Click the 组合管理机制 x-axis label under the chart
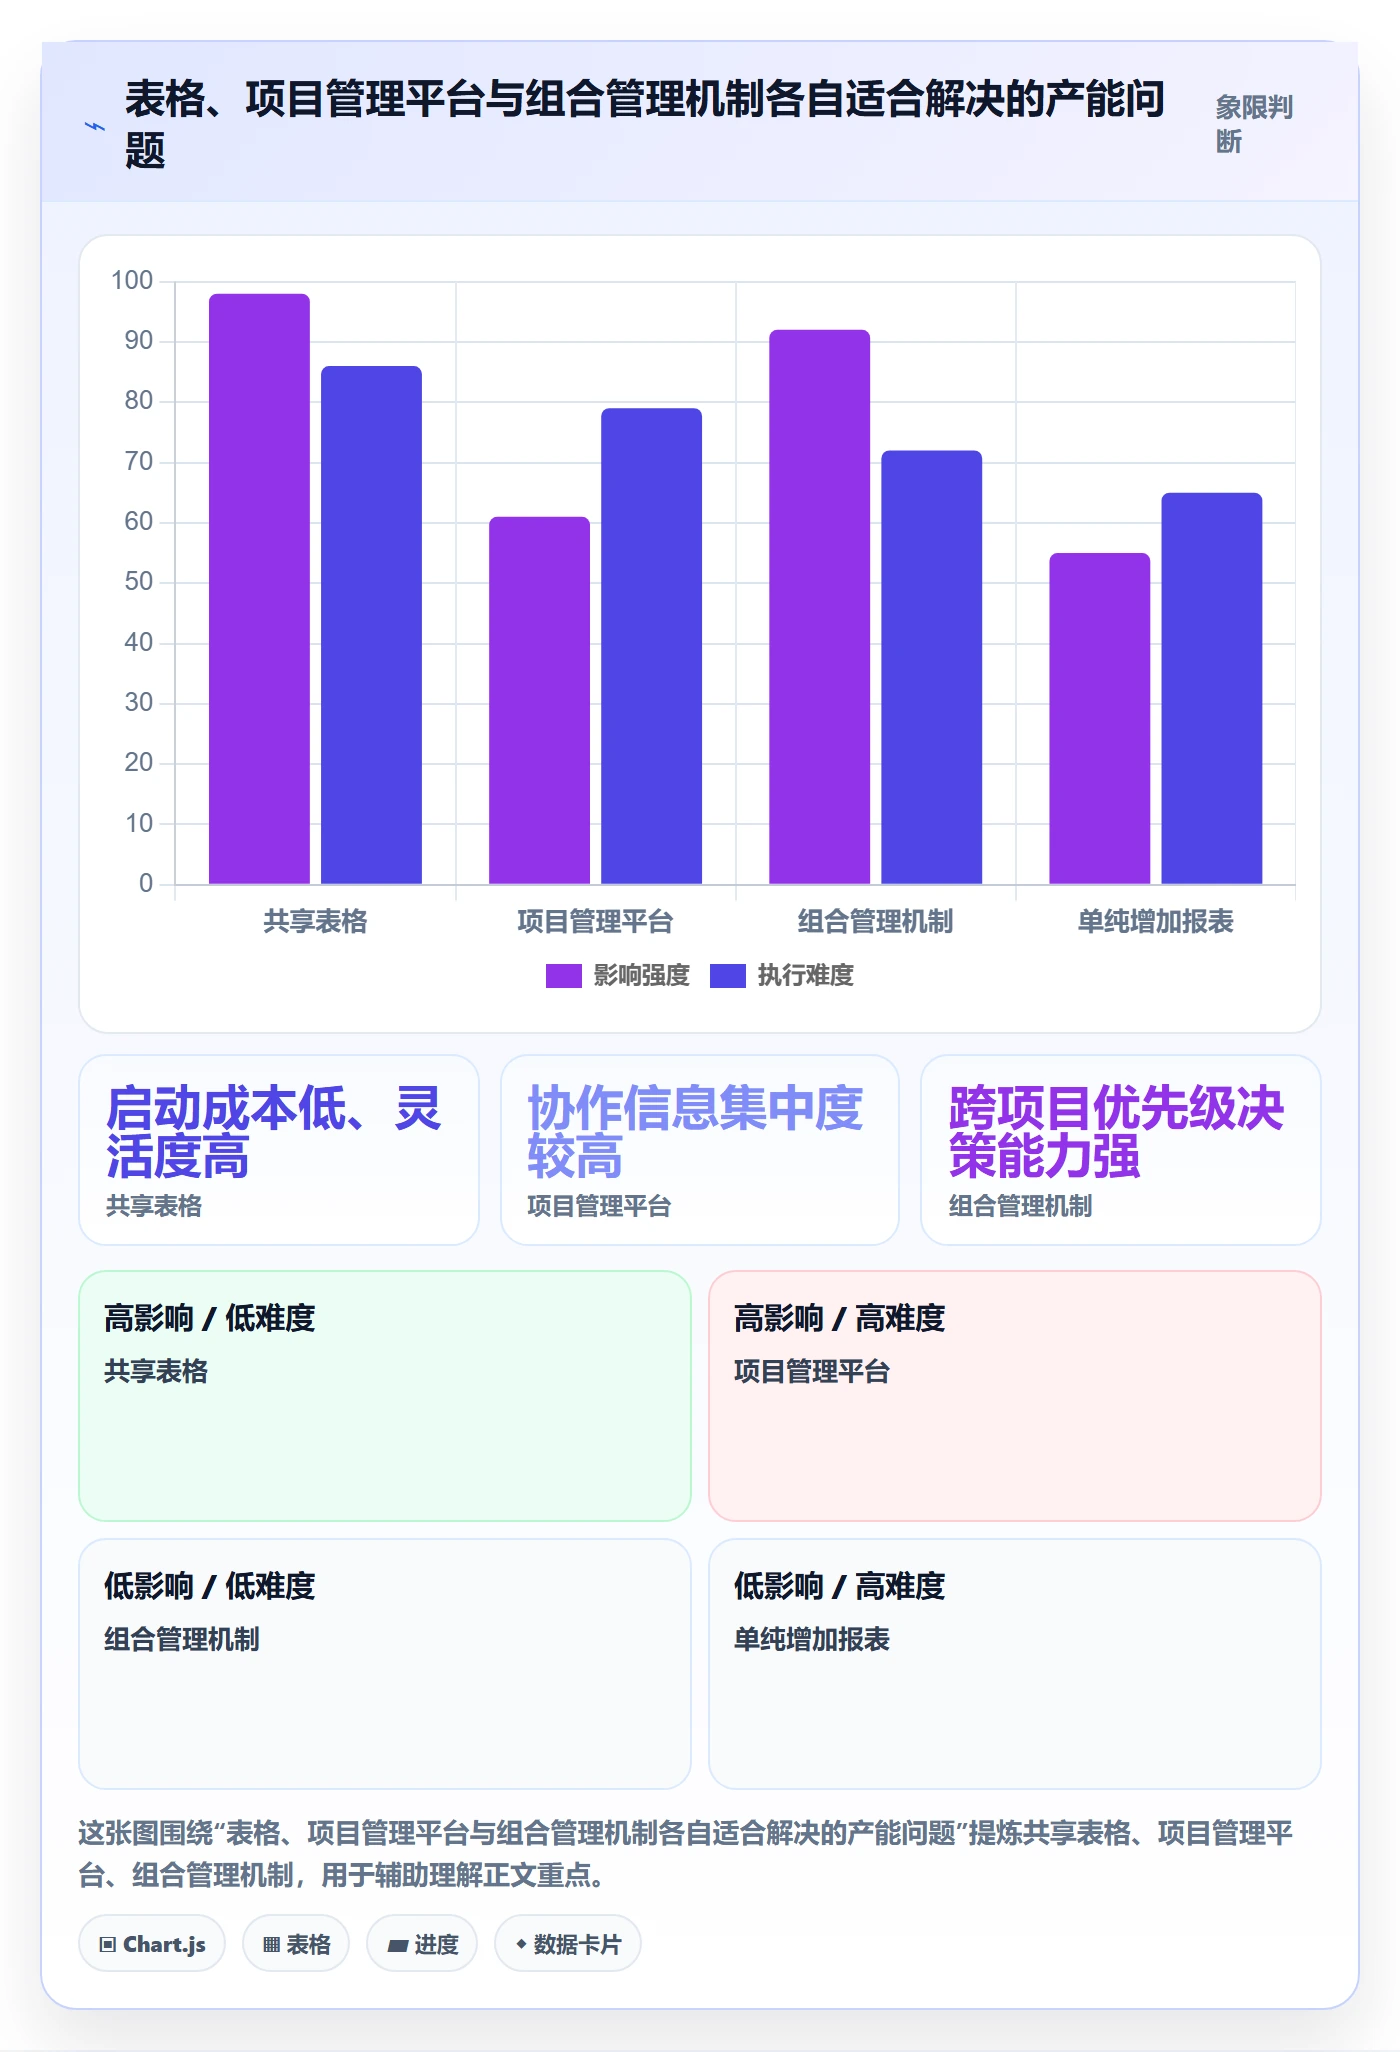This screenshot has height=2052, width=1400. pyautogui.click(x=875, y=921)
